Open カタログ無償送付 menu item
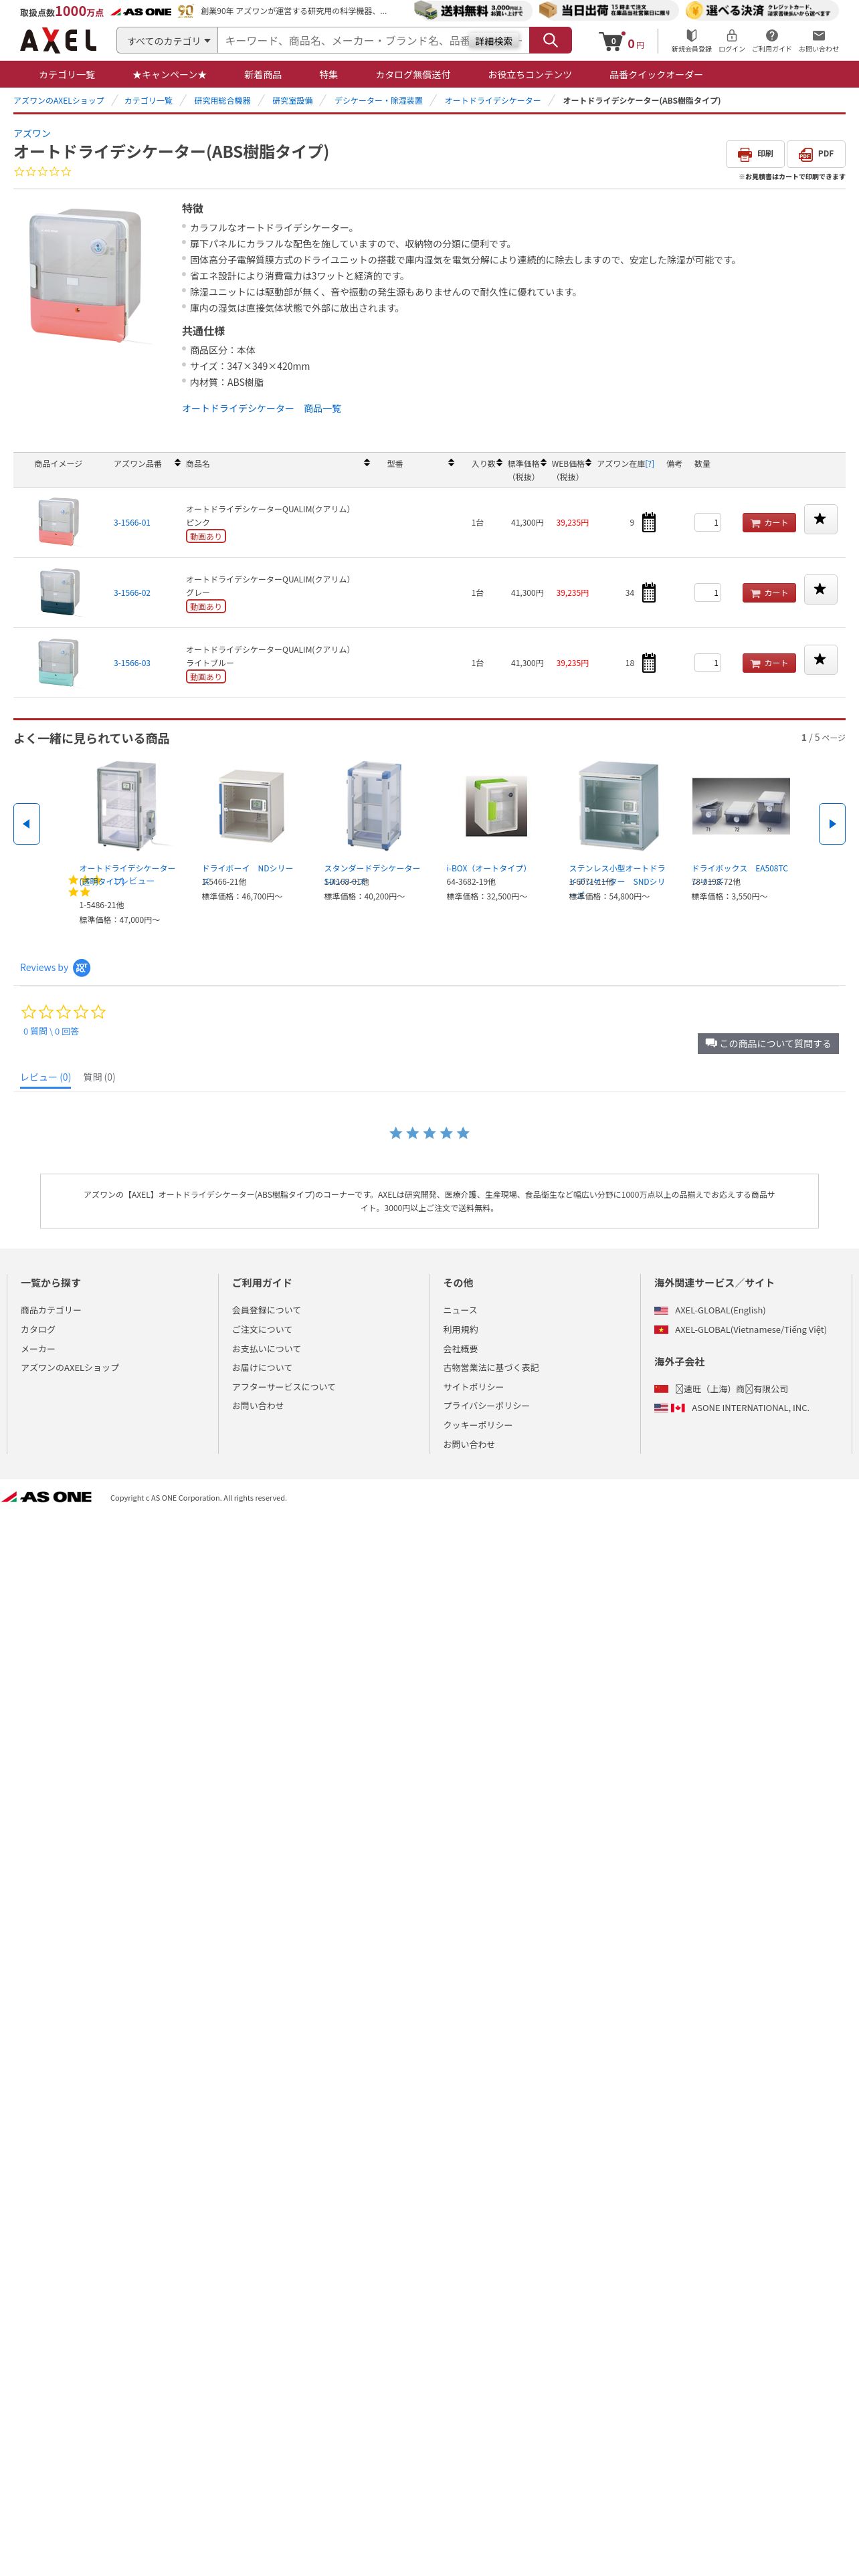 413,75
